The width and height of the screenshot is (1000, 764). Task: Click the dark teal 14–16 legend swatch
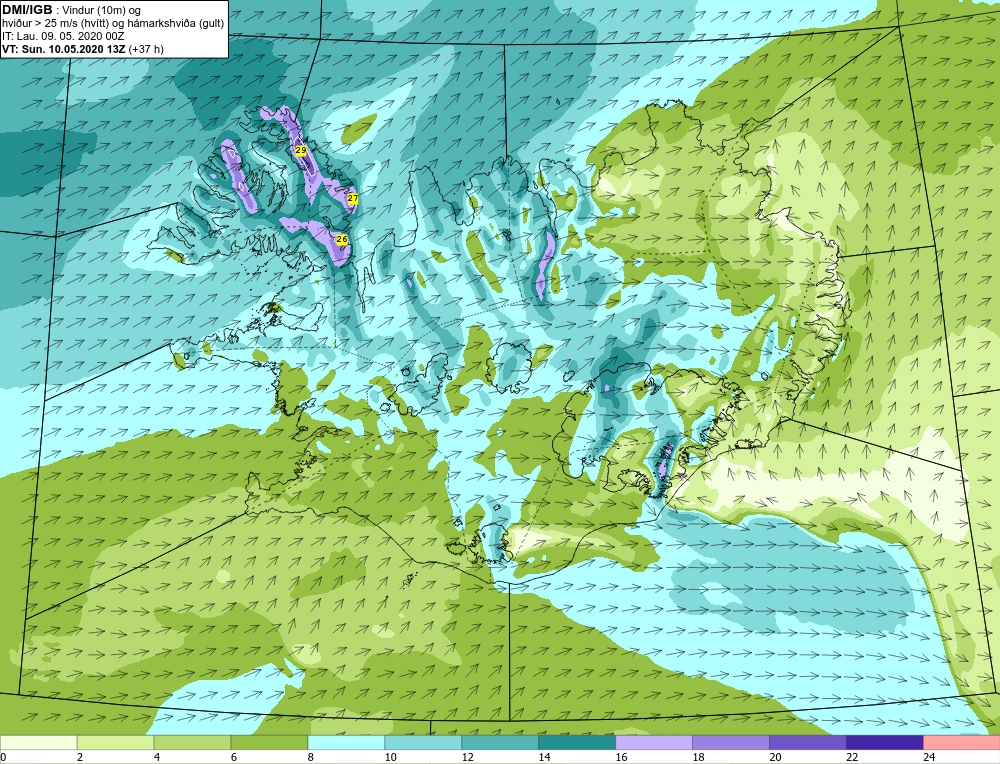[577, 742]
